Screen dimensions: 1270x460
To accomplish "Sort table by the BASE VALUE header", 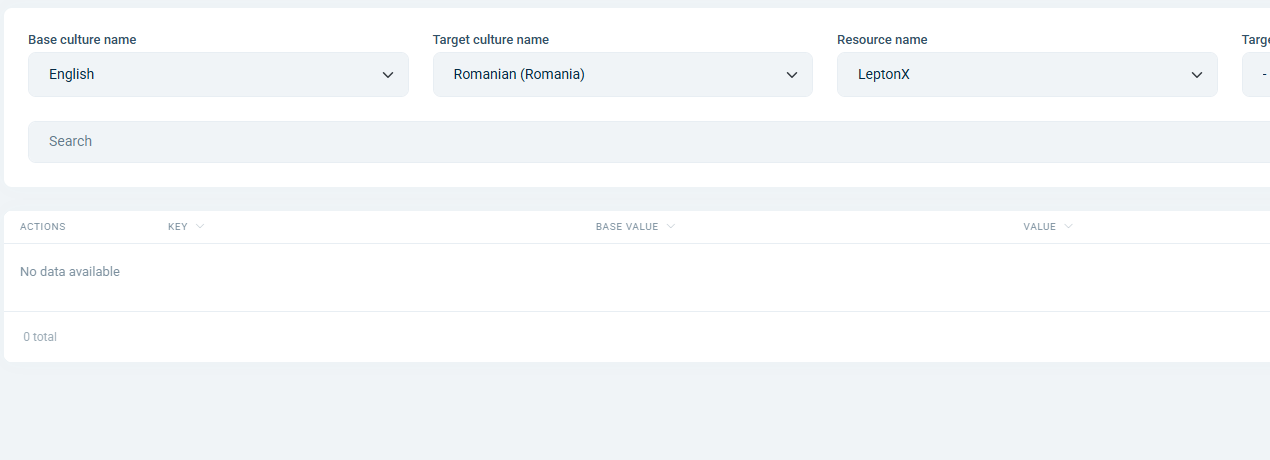I will (627, 227).
